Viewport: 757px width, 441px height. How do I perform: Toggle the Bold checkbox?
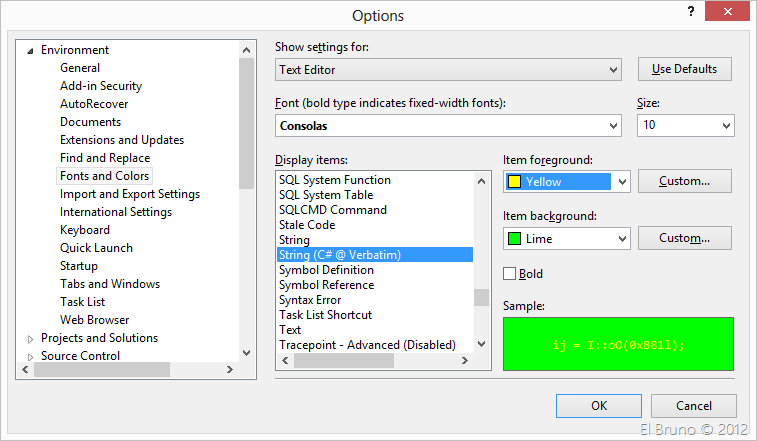pyautogui.click(x=510, y=274)
